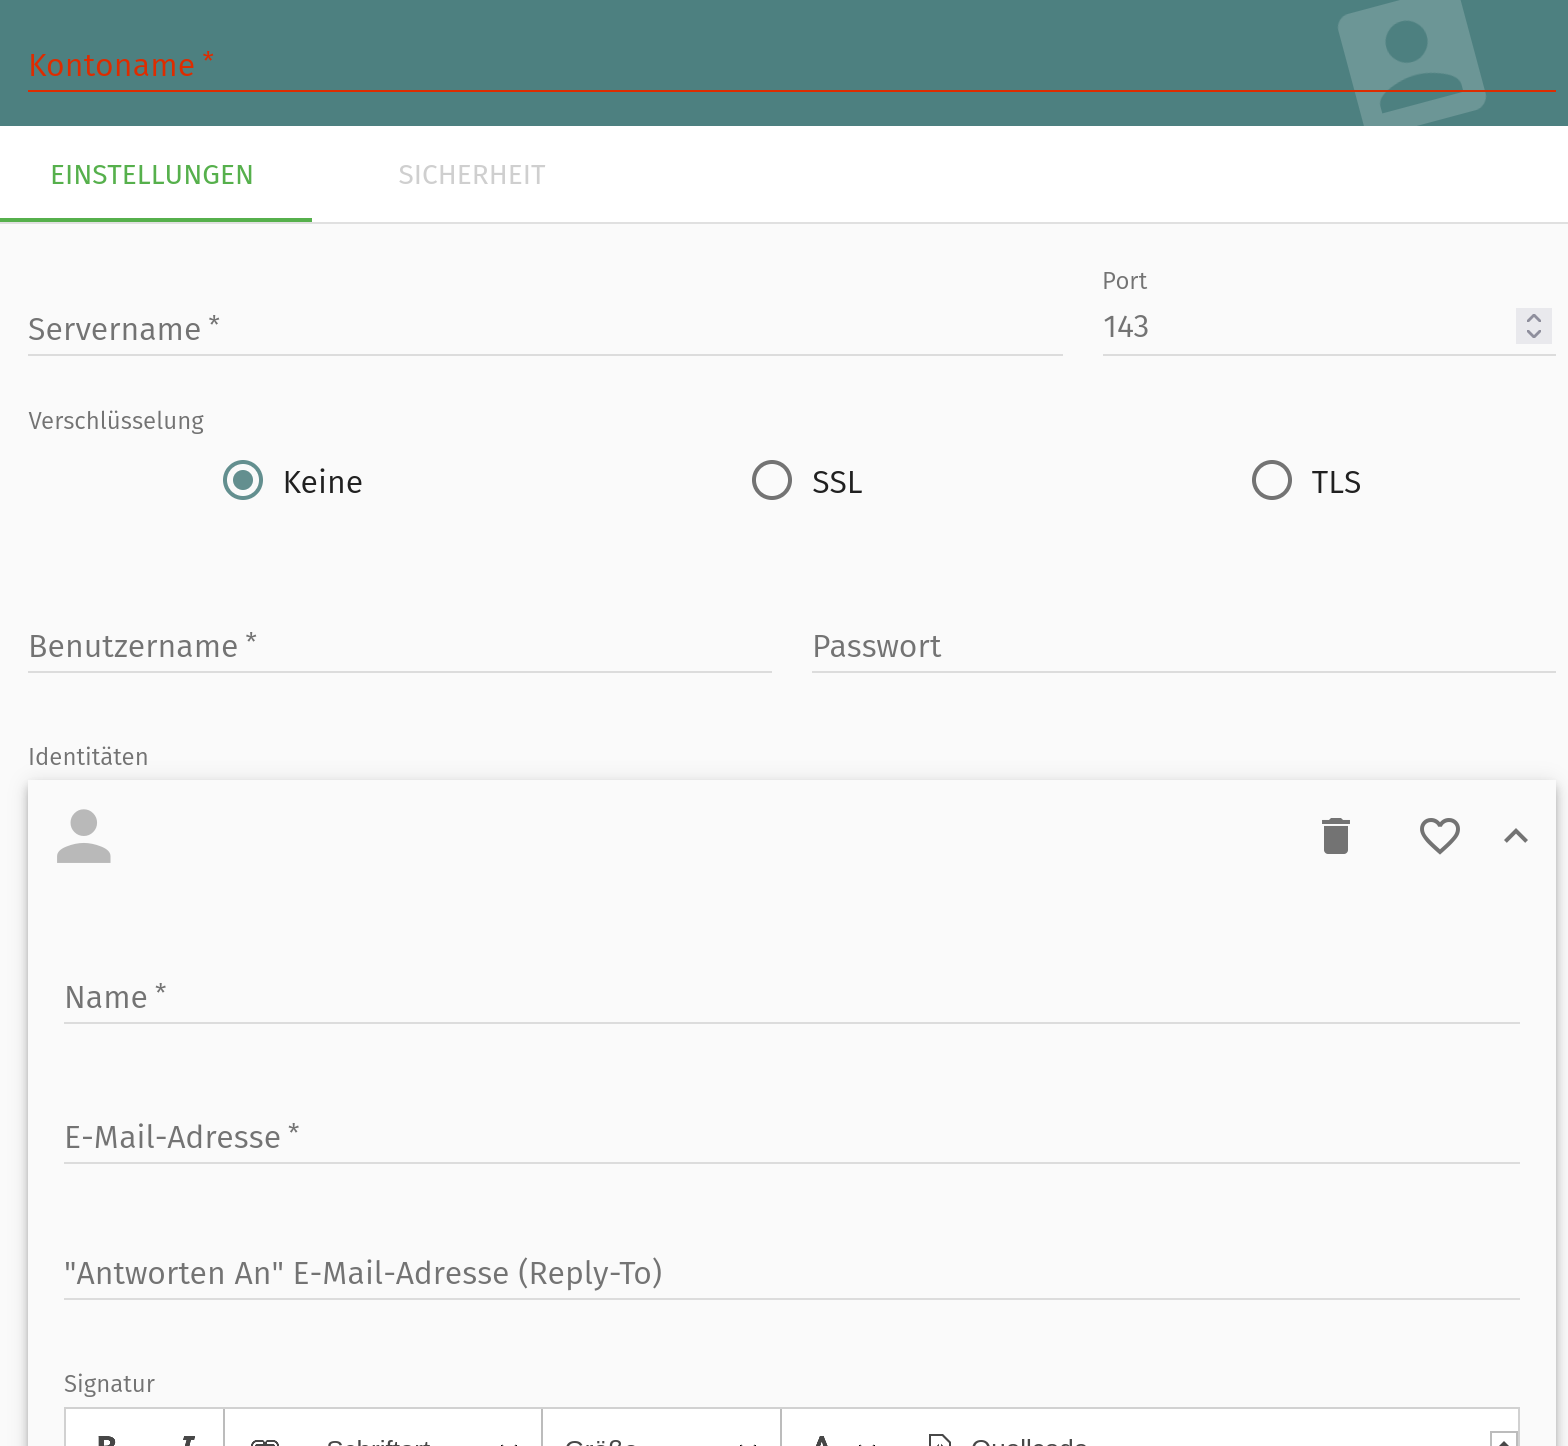This screenshot has width=1568, height=1446.
Task: Decrease the Port value with down arrow
Action: tap(1534, 334)
